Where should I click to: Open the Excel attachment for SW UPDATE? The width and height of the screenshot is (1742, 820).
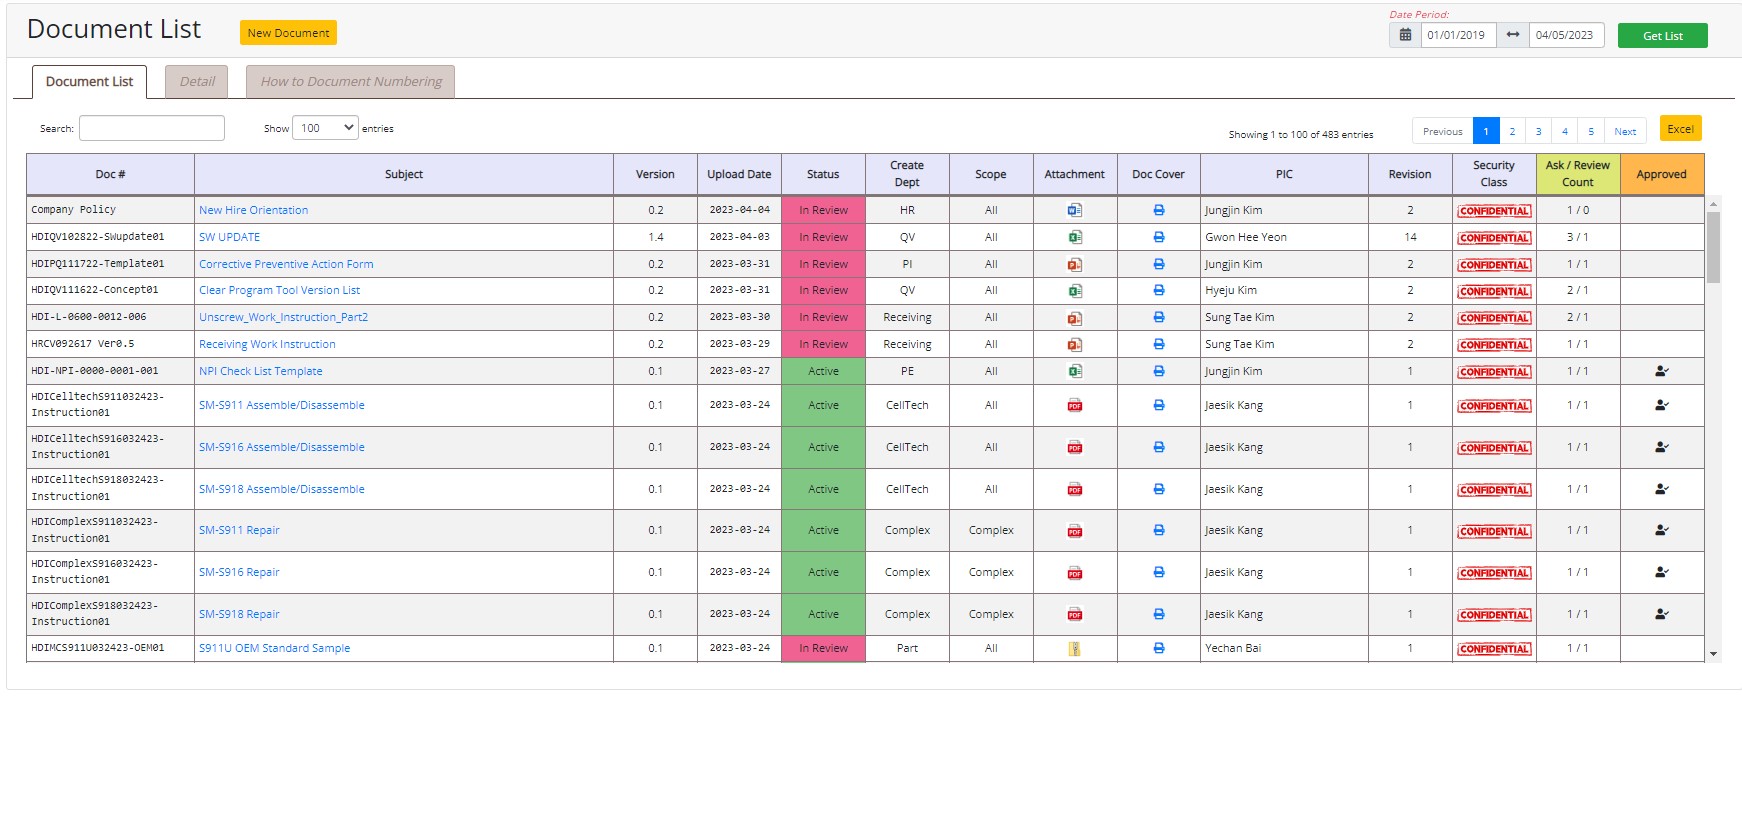(1074, 237)
